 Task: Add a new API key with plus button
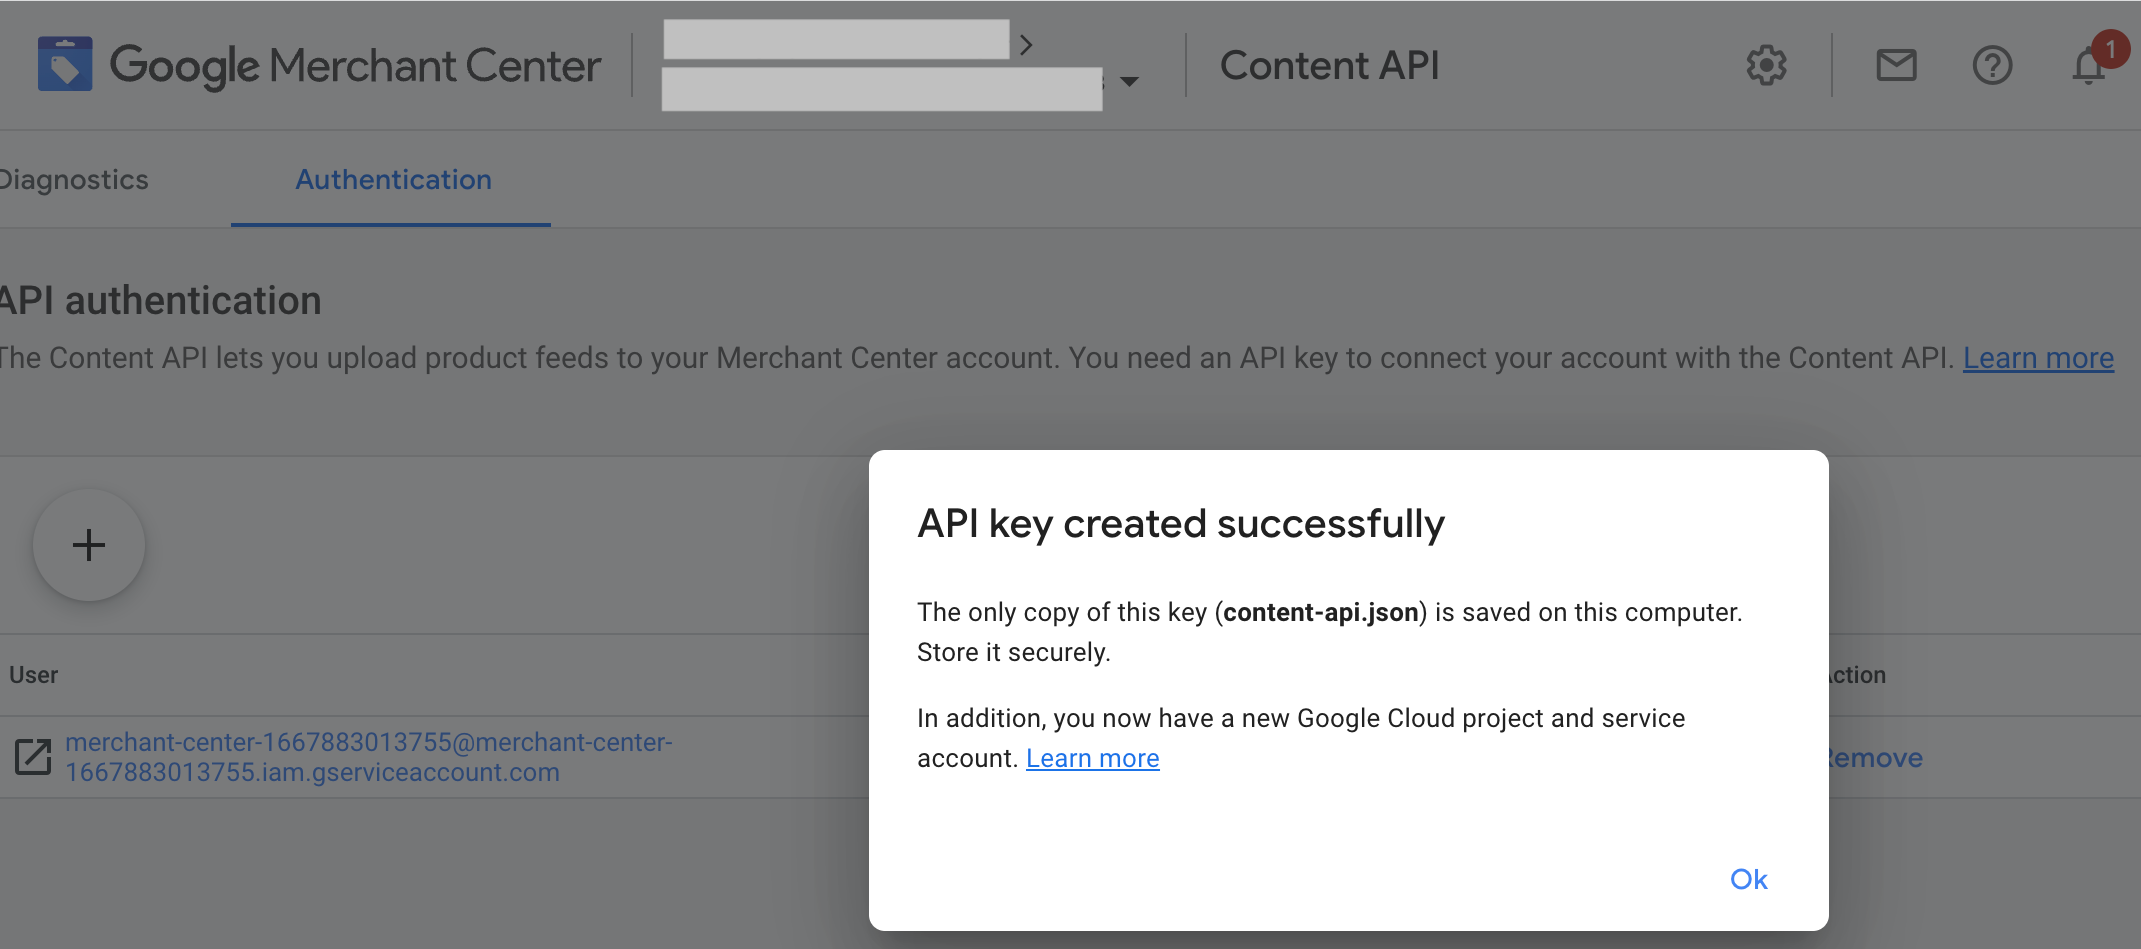tap(89, 545)
